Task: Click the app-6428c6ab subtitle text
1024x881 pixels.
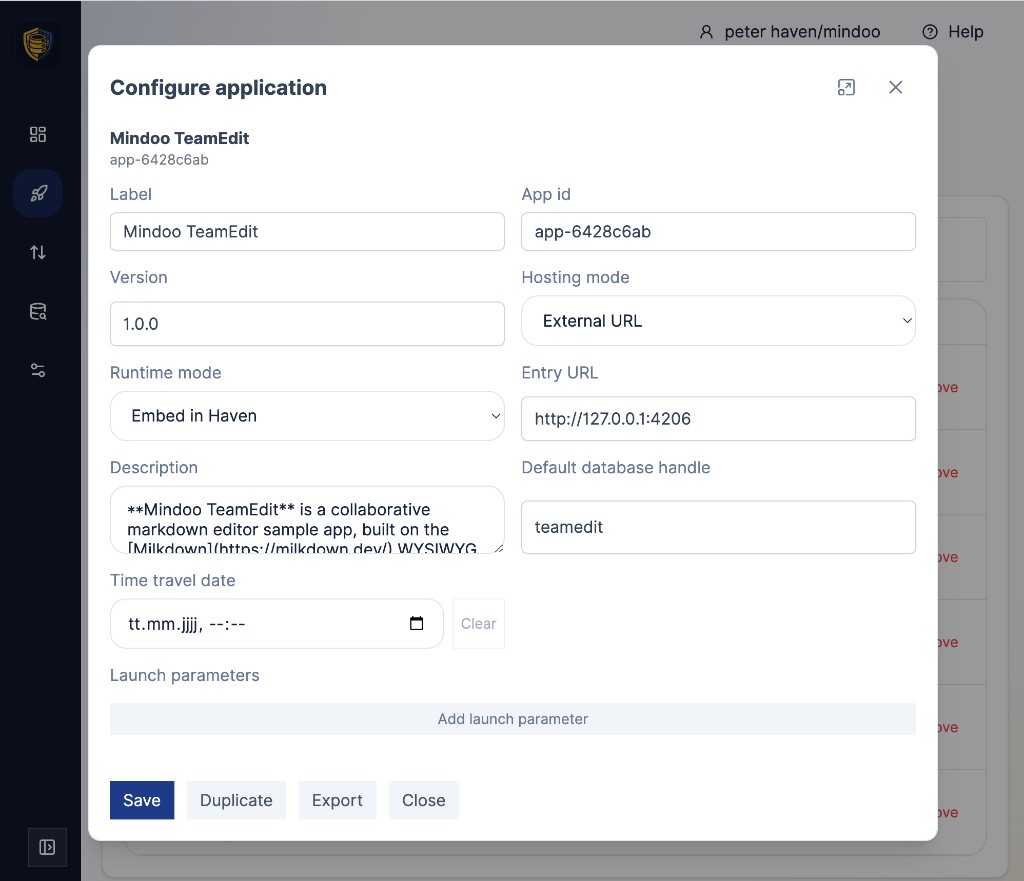Action: click(159, 160)
